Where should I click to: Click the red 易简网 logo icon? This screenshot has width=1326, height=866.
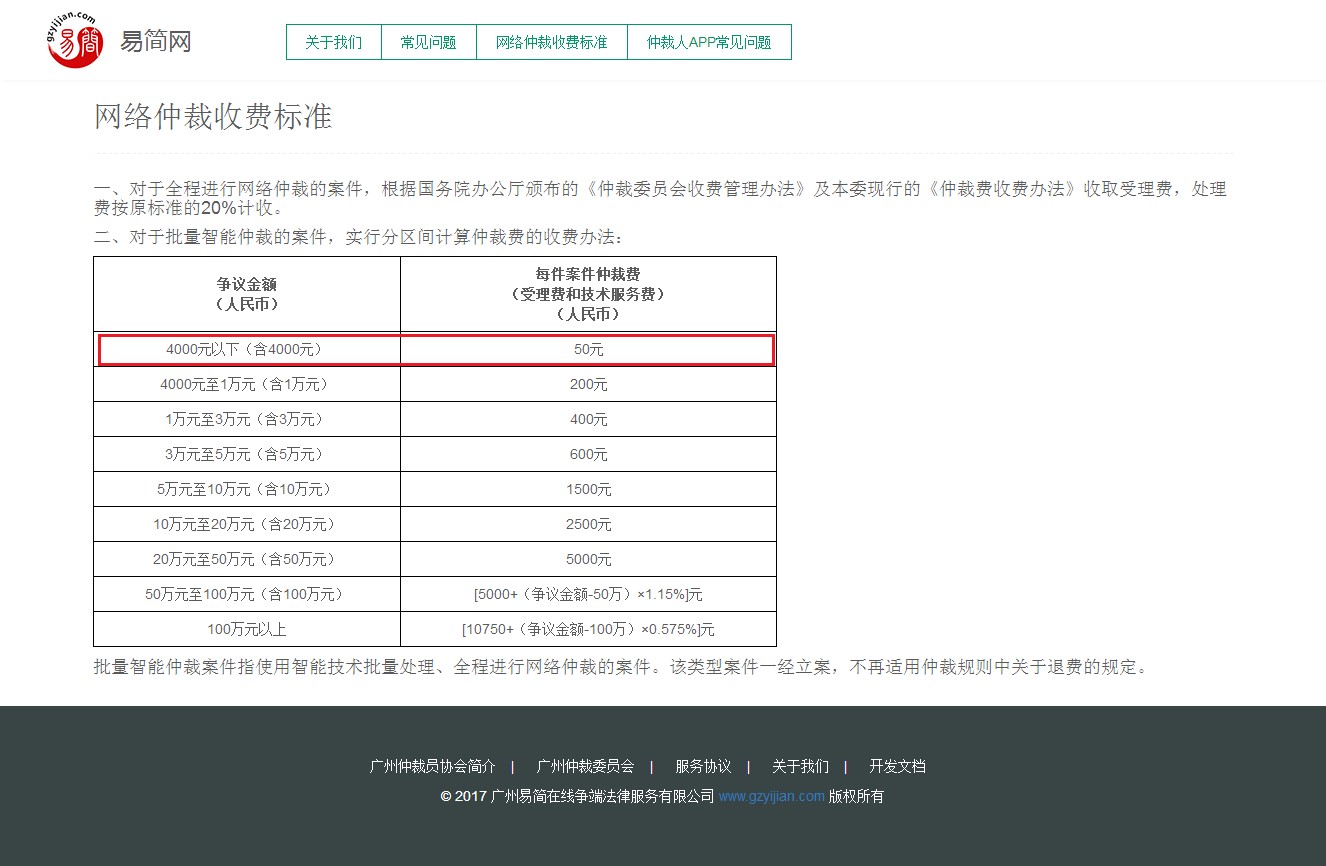[75, 41]
